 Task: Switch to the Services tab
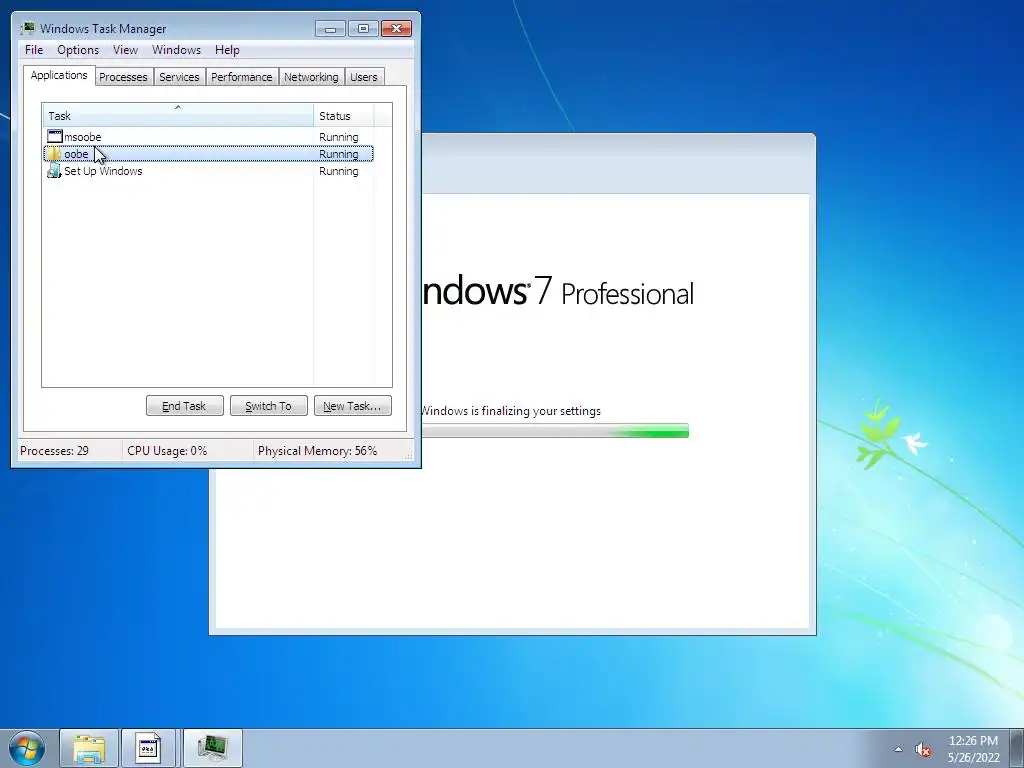(180, 77)
